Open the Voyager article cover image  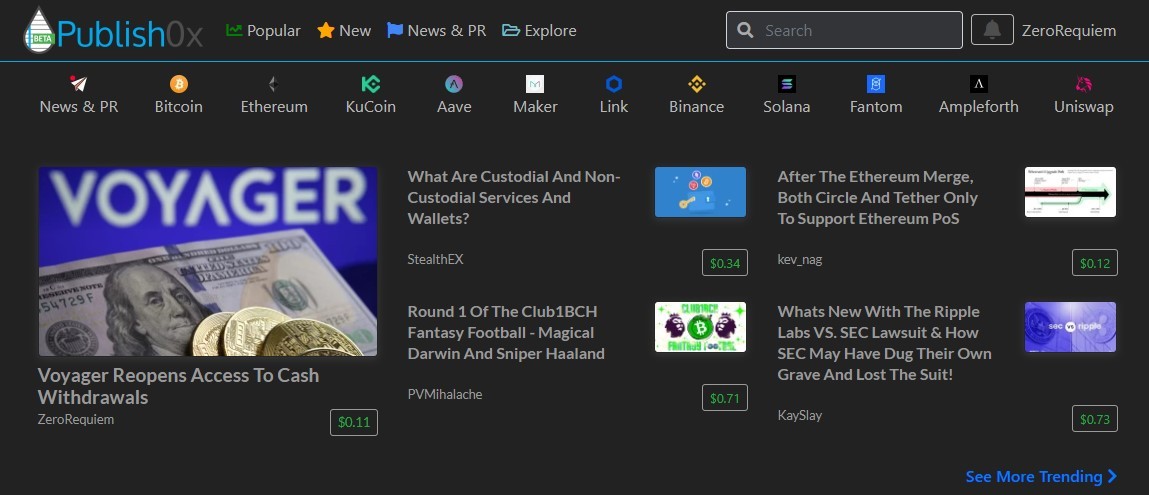click(208, 261)
